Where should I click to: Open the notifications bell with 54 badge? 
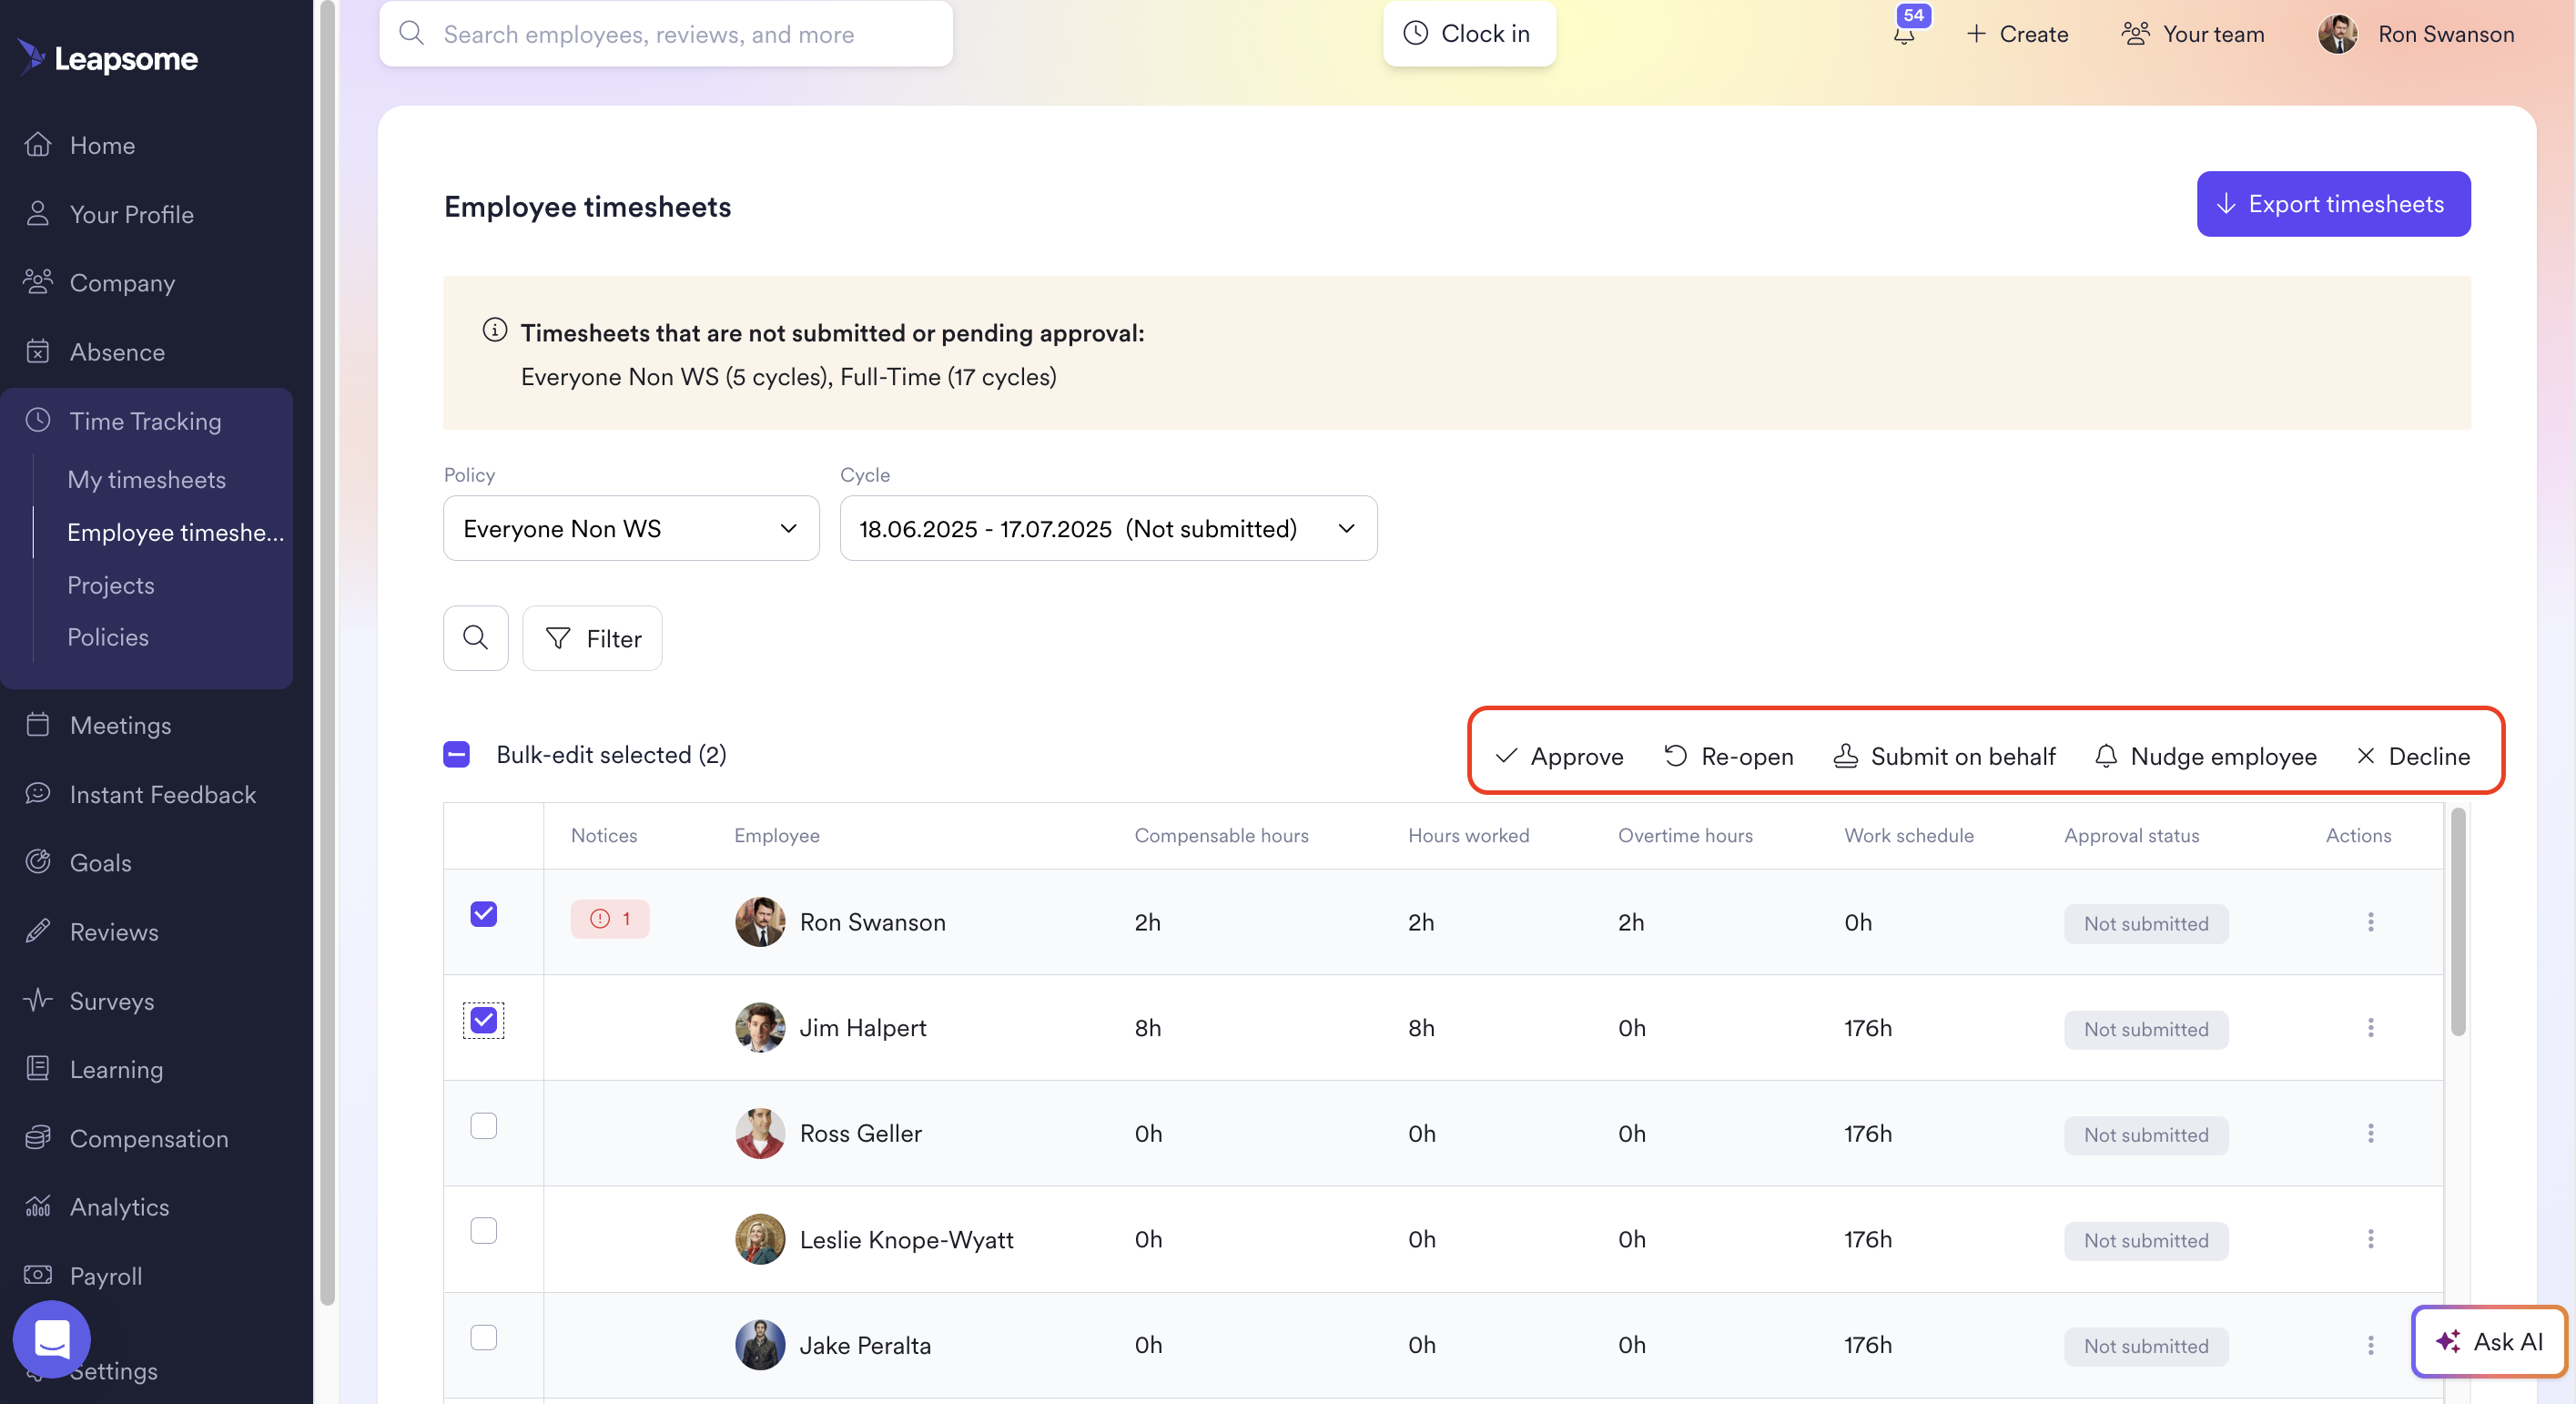(1904, 34)
